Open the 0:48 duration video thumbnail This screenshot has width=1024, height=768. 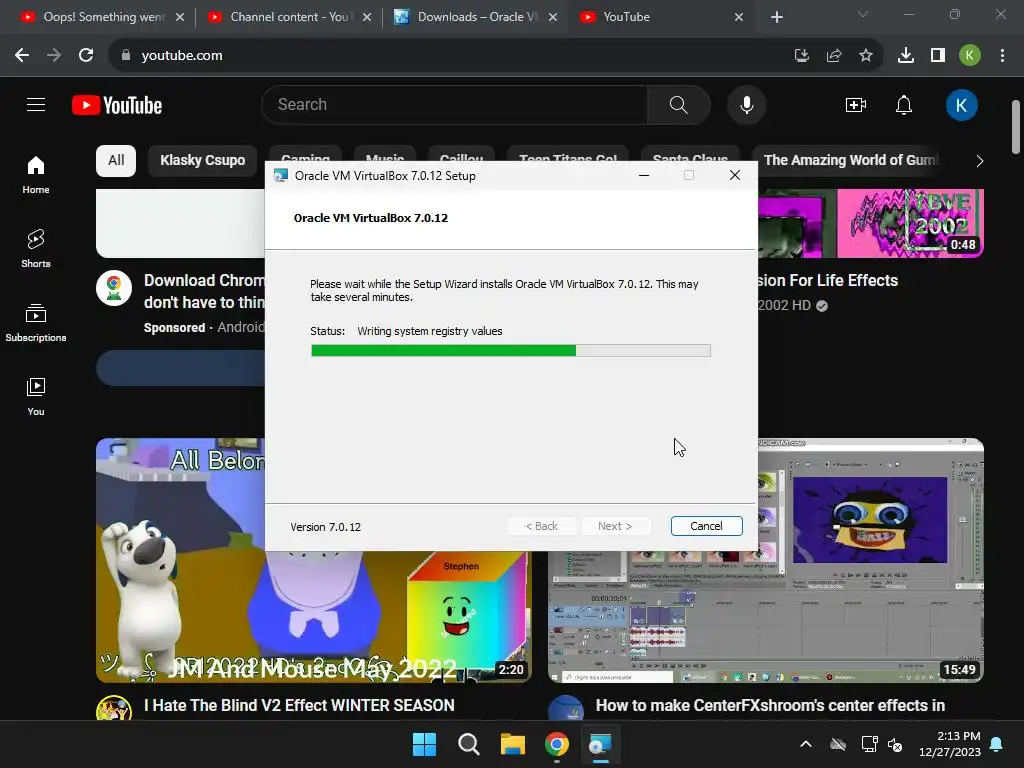pyautogui.click(x=871, y=223)
